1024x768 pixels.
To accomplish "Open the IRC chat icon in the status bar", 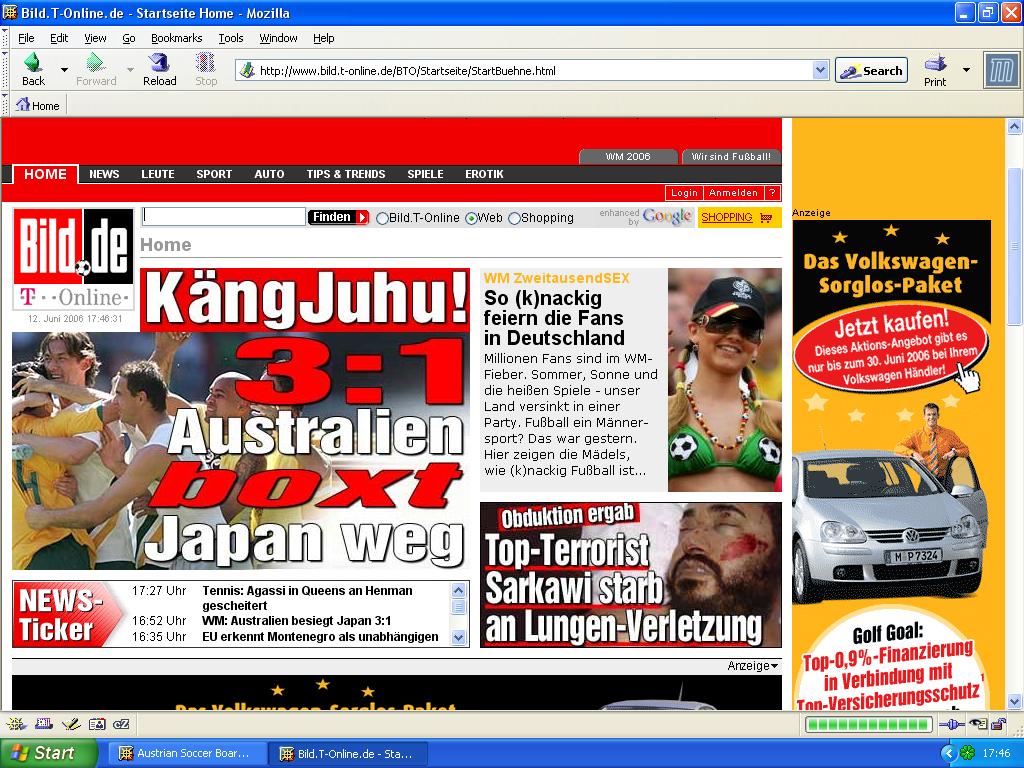I will click(121, 724).
